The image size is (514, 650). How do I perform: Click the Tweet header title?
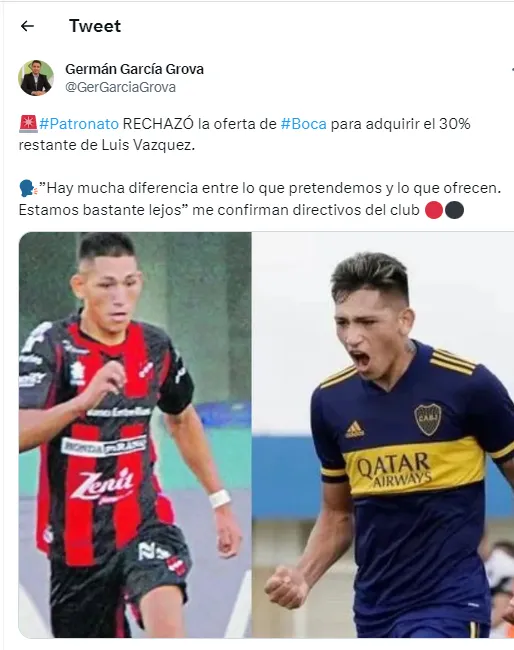pyautogui.click(x=95, y=26)
